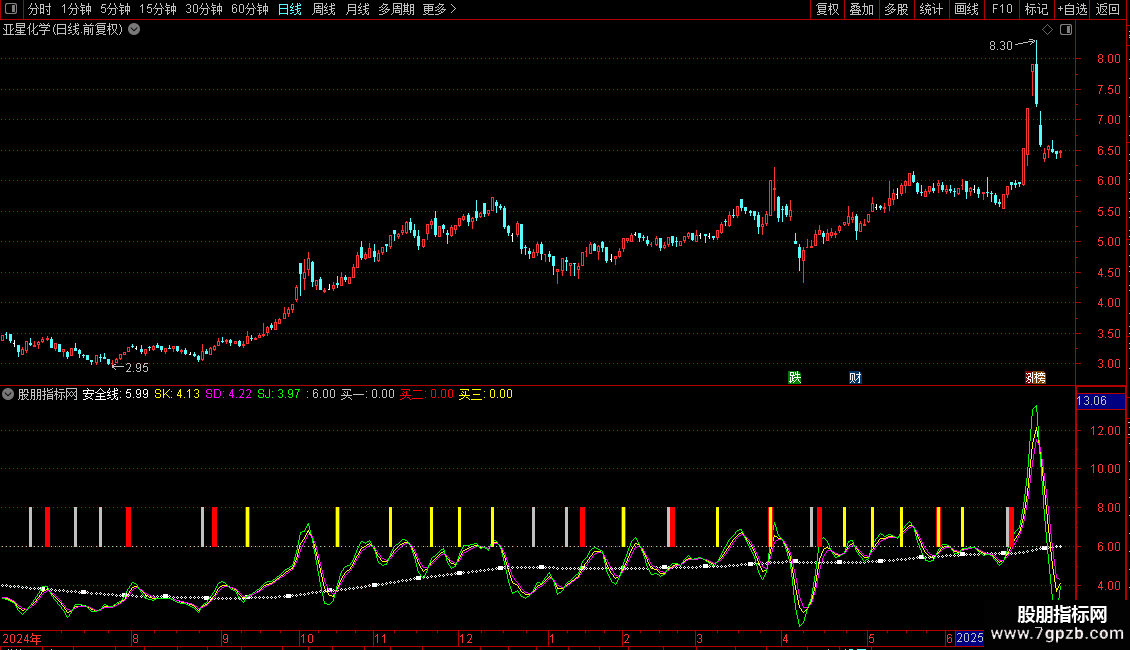The image size is (1130, 650).
Task: Click +自选 to add to watchlist
Action: coord(1072,9)
